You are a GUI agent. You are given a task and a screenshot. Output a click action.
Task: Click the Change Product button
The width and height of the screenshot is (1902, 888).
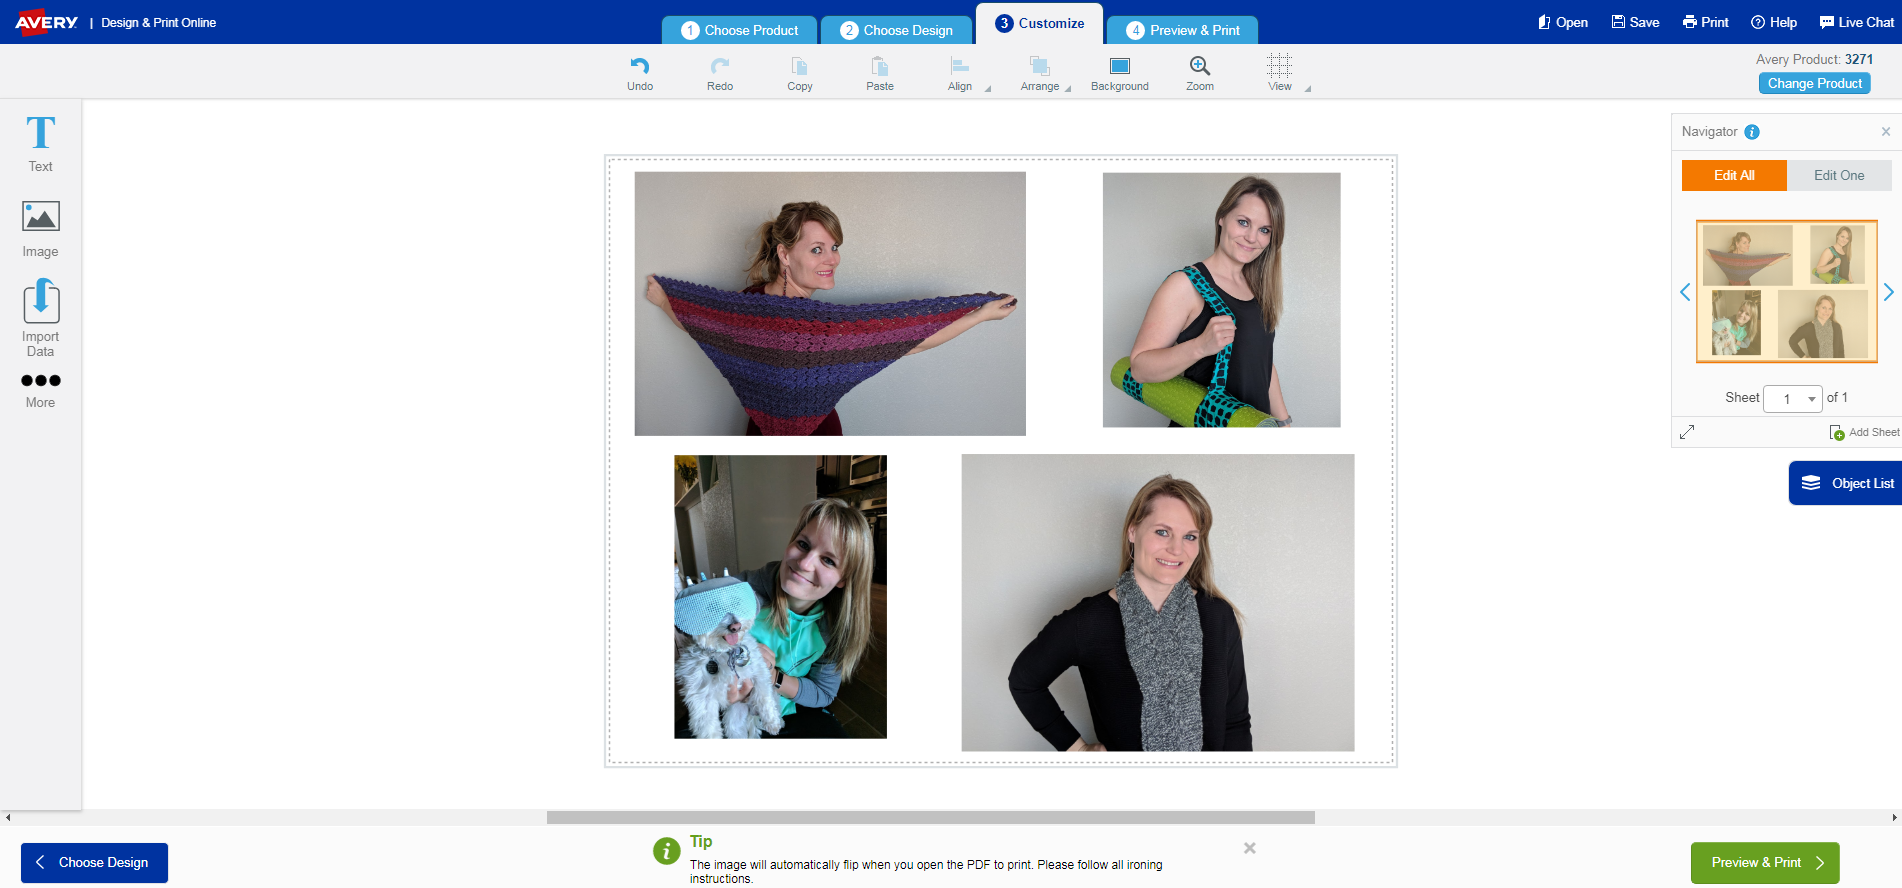1814,83
